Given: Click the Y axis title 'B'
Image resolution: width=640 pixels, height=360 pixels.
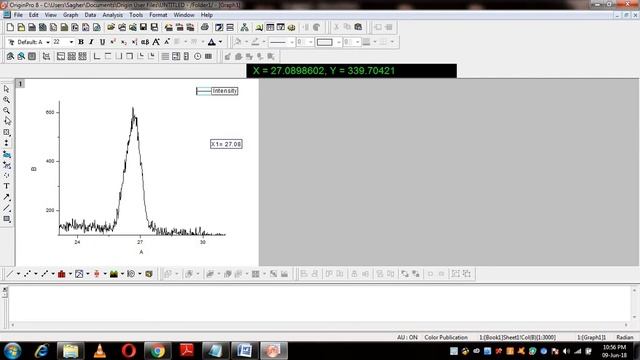Looking at the screenshot, I should coord(34,169).
